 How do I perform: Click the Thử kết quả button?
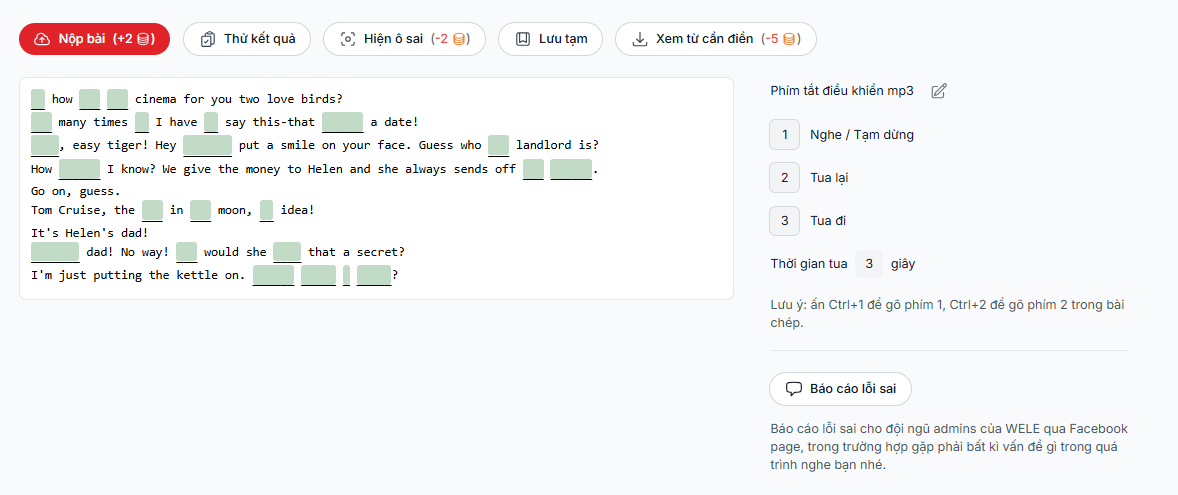[x=247, y=39]
